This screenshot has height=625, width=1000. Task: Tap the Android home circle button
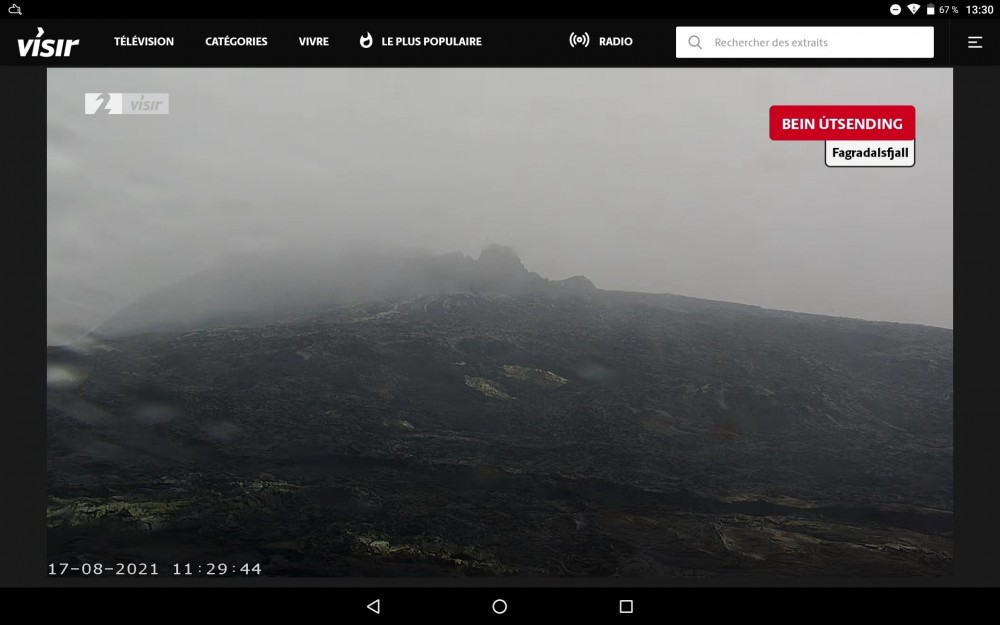[499, 606]
